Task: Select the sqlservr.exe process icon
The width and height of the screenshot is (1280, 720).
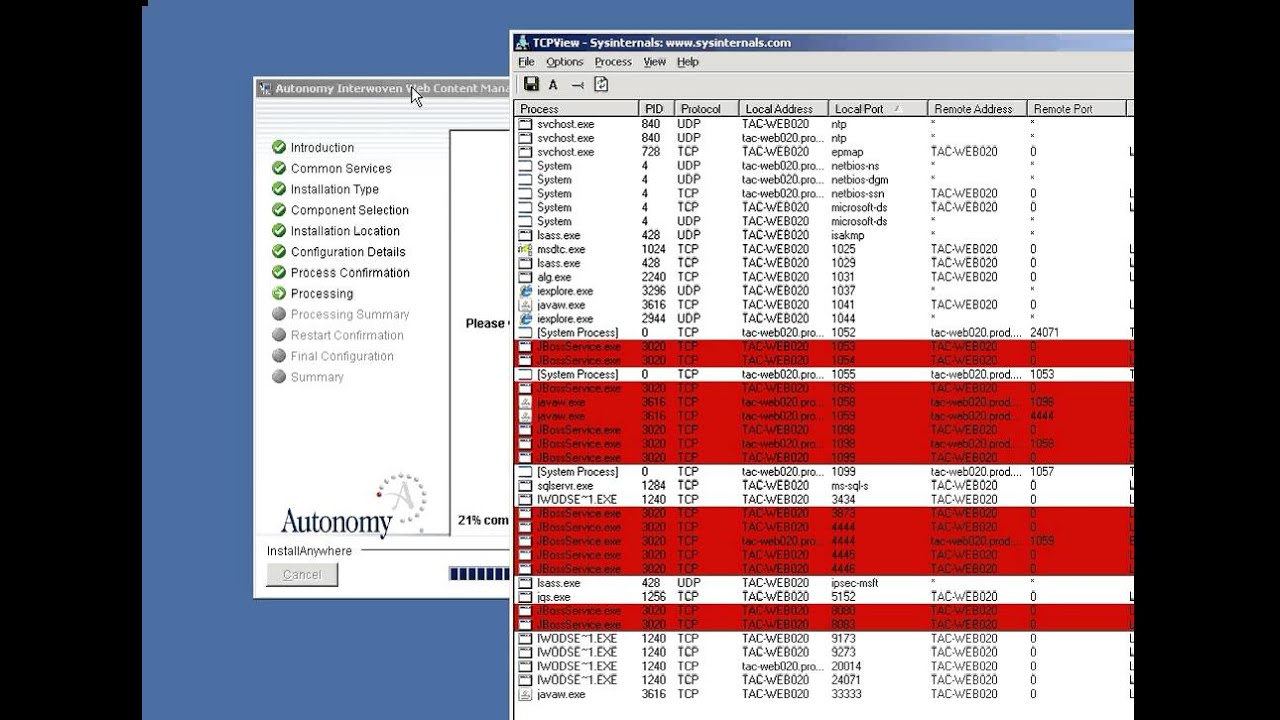Action: [525, 485]
